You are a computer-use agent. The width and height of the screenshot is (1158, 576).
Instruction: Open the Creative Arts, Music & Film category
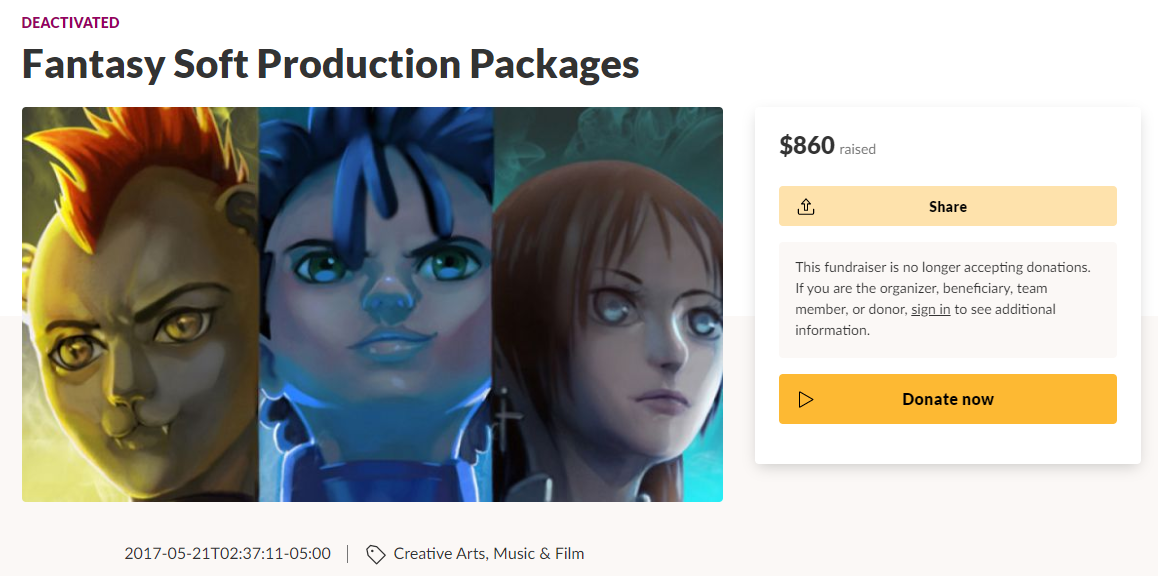pos(489,553)
